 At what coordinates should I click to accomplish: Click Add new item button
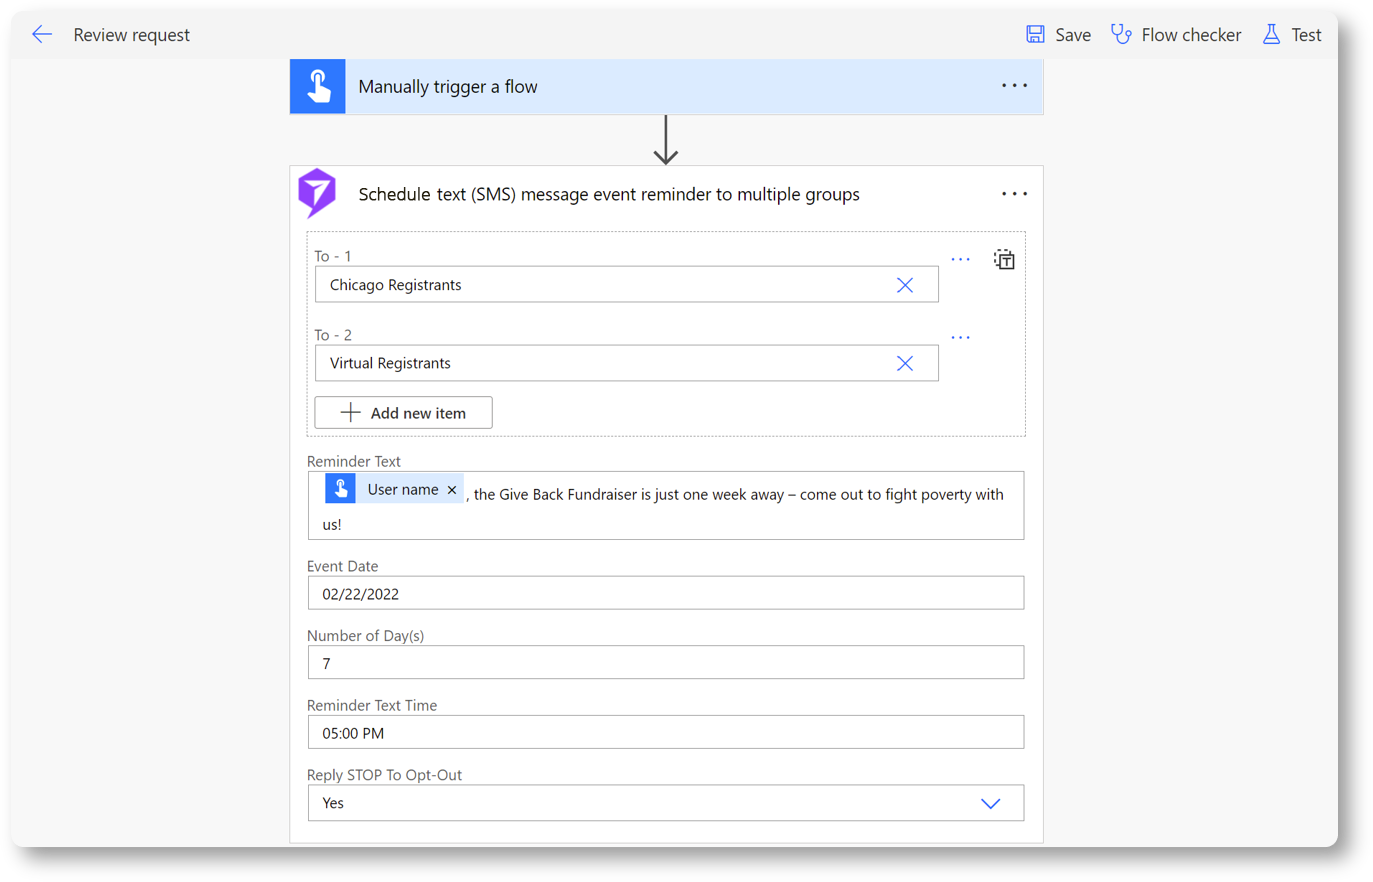pos(403,413)
